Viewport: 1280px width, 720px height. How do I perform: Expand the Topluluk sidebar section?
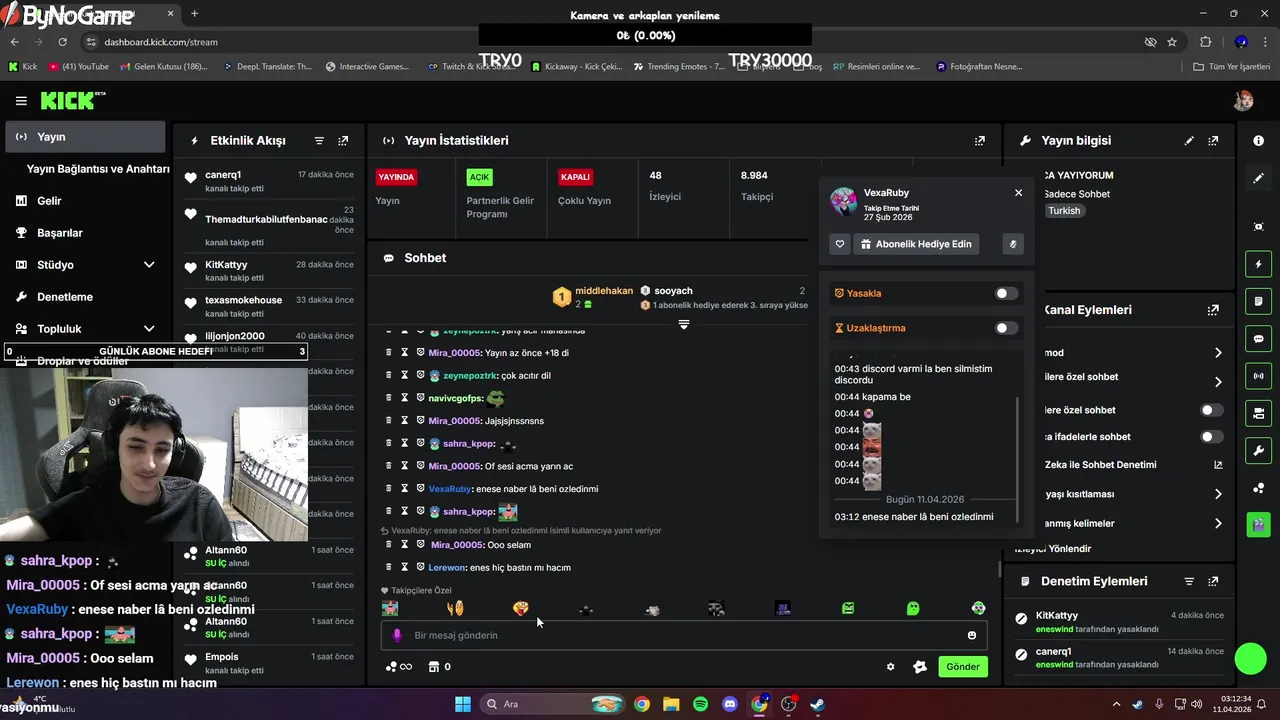pos(149,329)
